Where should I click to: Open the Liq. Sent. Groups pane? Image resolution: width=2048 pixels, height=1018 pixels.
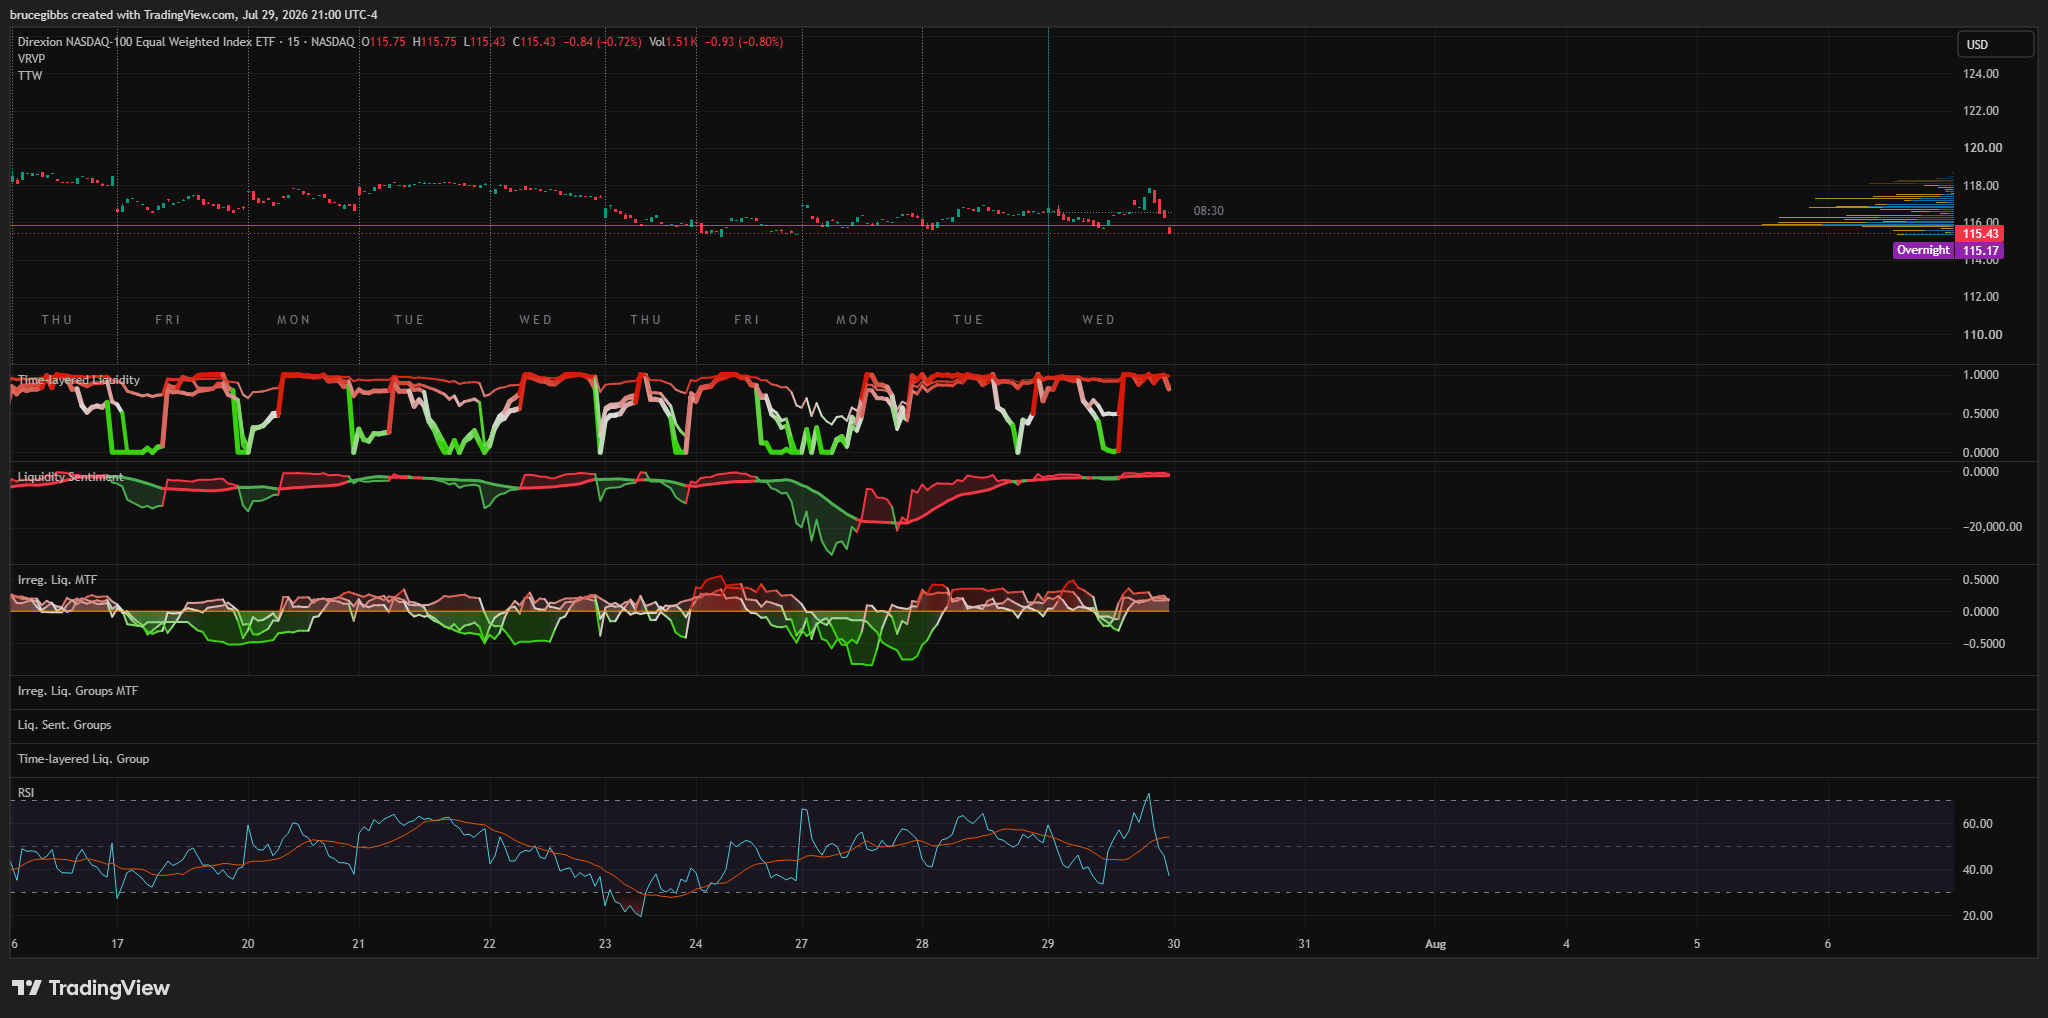[x=64, y=725]
